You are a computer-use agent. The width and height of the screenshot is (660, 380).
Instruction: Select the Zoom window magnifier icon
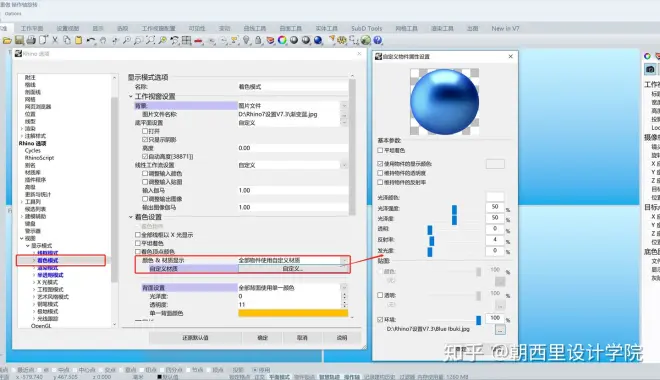coord(138,40)
